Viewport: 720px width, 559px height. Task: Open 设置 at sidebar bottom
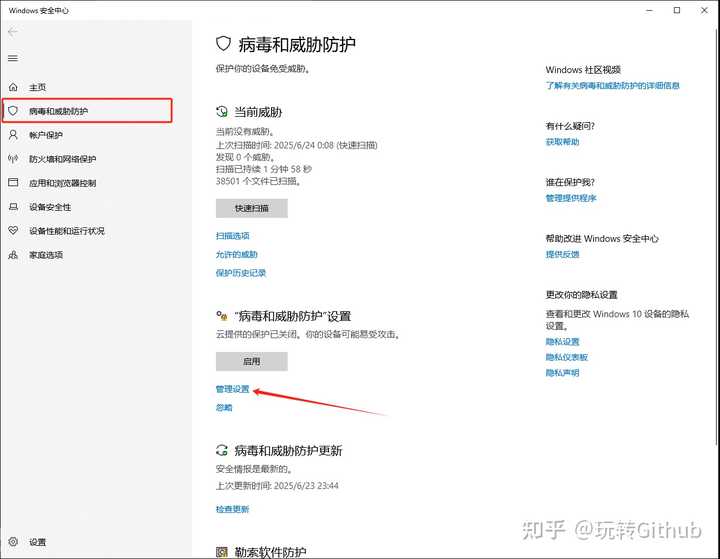point(37,542)
